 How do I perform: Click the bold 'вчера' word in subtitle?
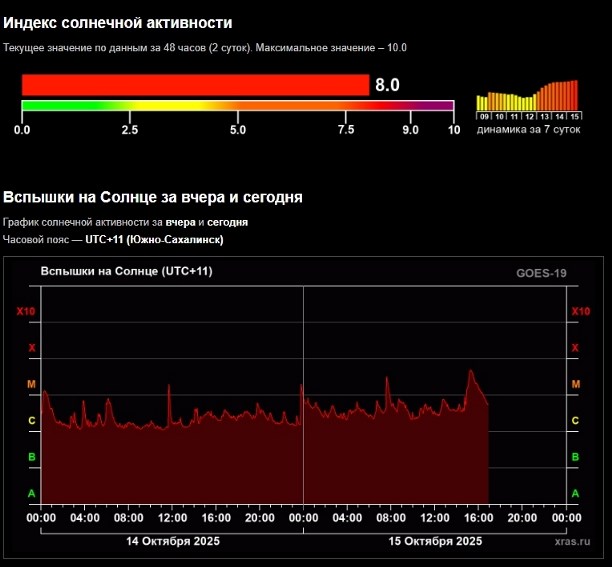pyautogui.click(x=181, y=222)
